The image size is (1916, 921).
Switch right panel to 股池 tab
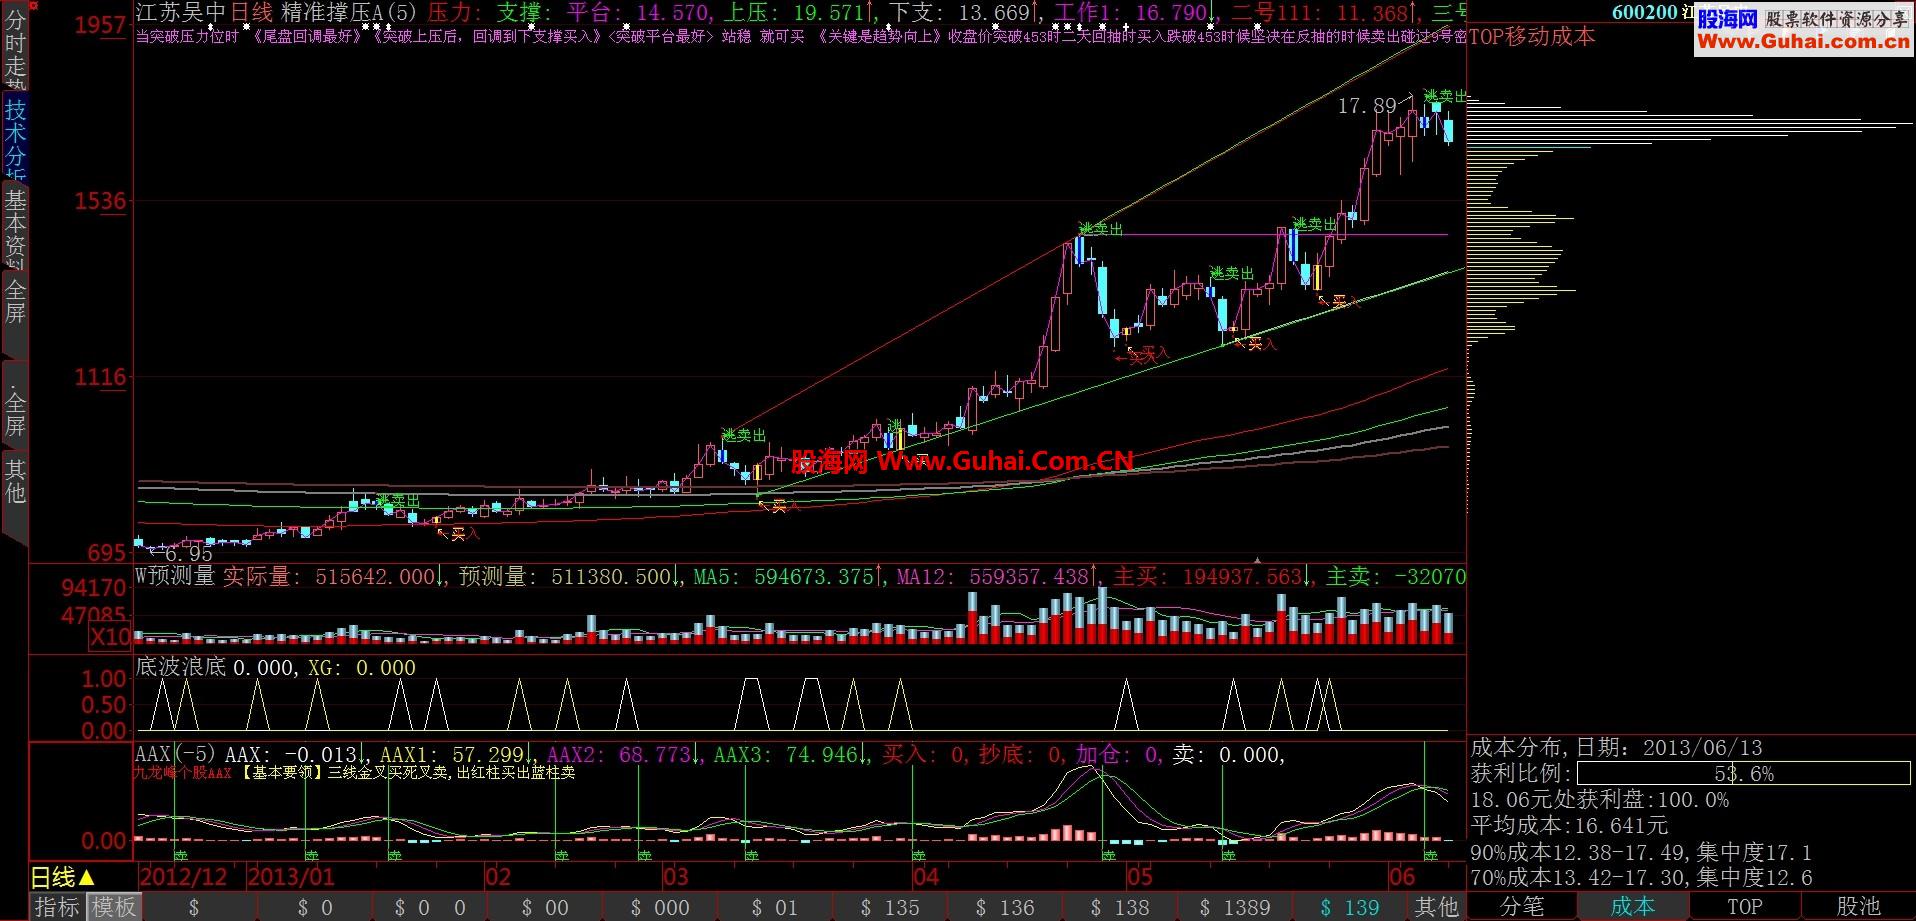(1858, 907)
